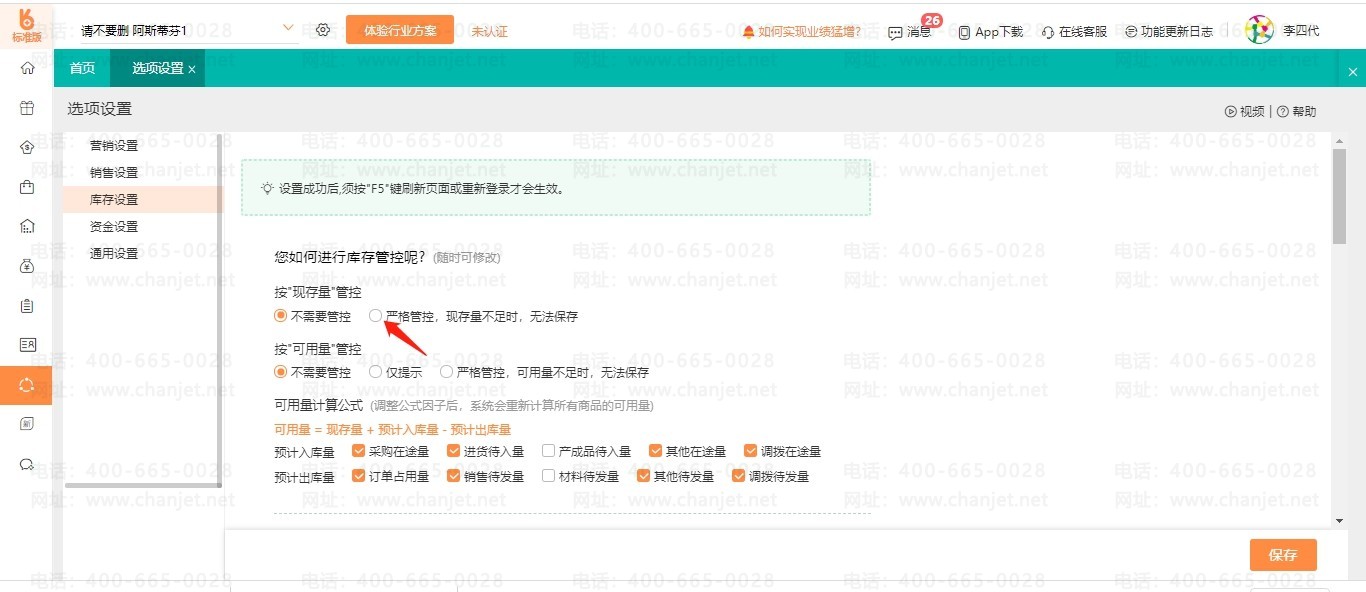
Task: Select 销售设置 in the settings list
Action: (114, 173)
